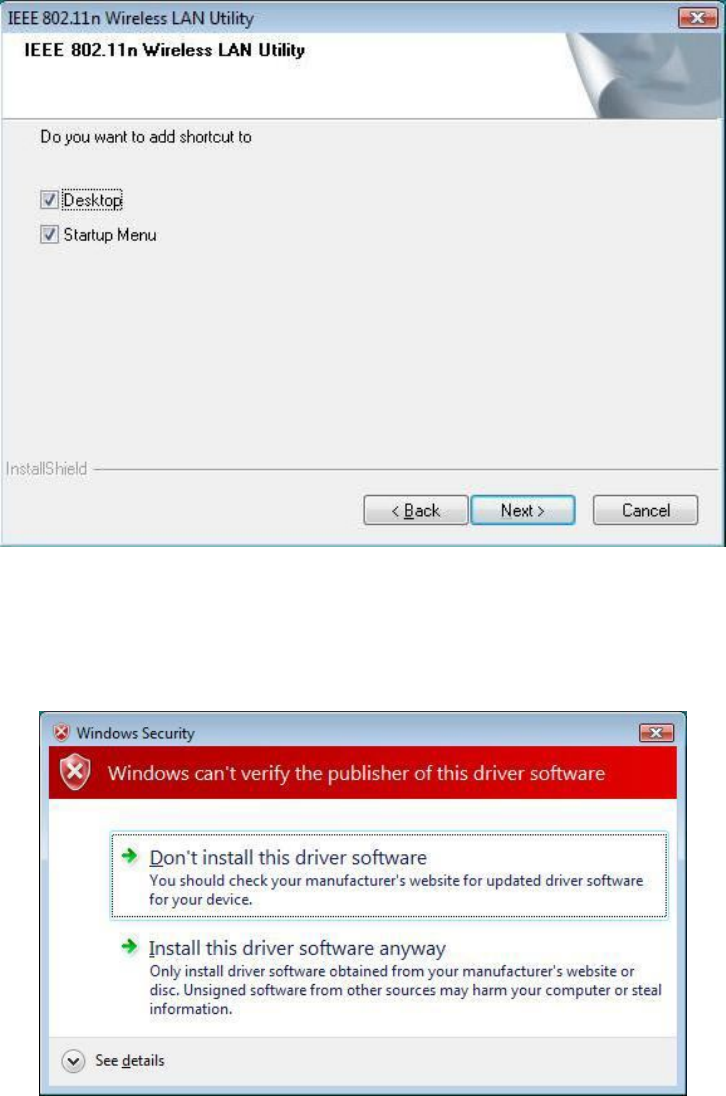Click the large shield warning icon
The width and height of the screenshot is (726, 1096).
click(75, 772)
